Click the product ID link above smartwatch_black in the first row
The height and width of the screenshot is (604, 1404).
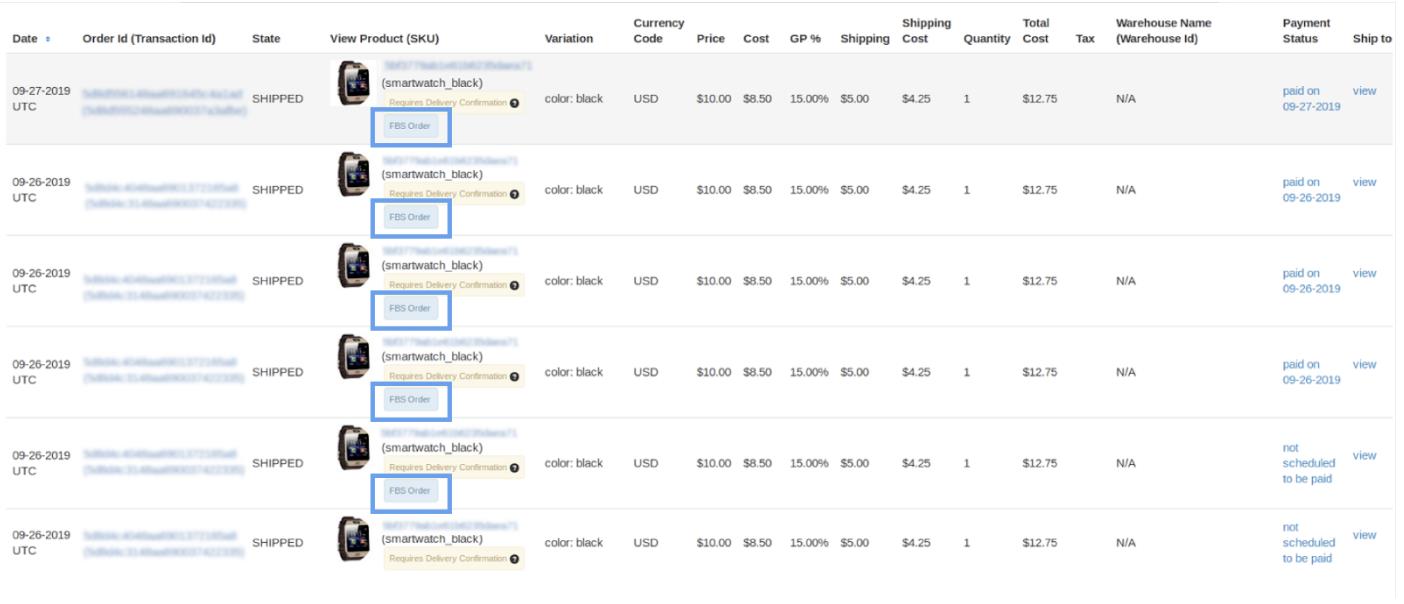456,66
